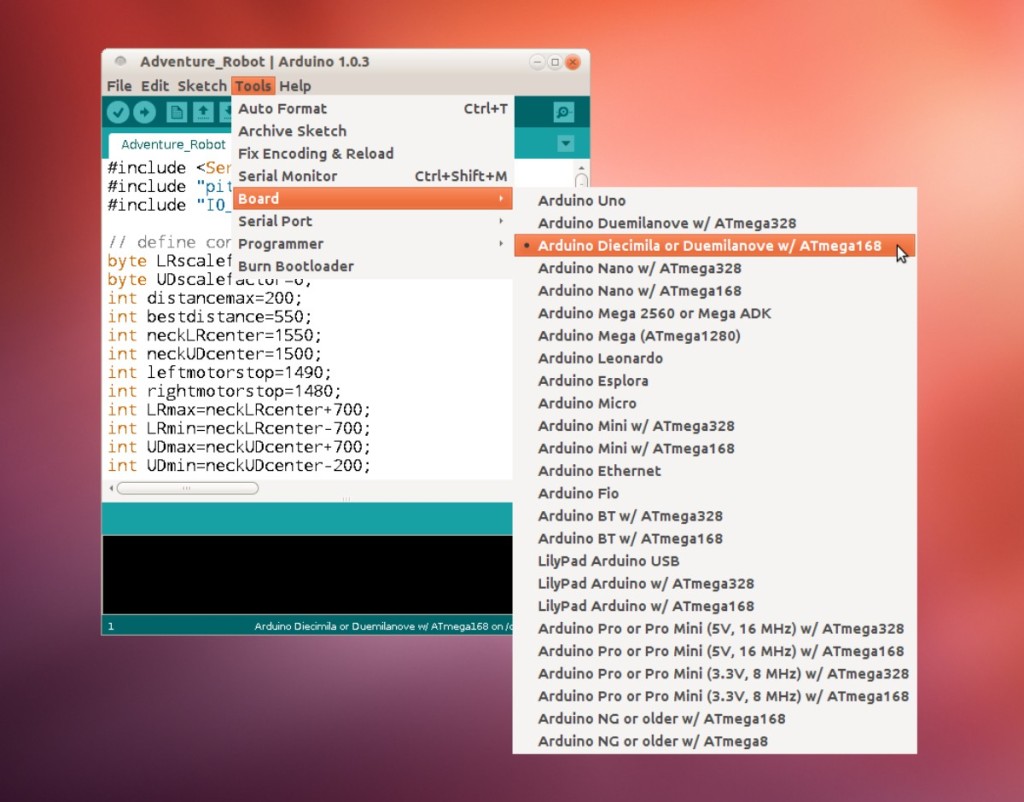This screenshot has height=802, width=1024.
Task: Click code line 'int neckUDcenter=1500;'
Action: point(215,354)
